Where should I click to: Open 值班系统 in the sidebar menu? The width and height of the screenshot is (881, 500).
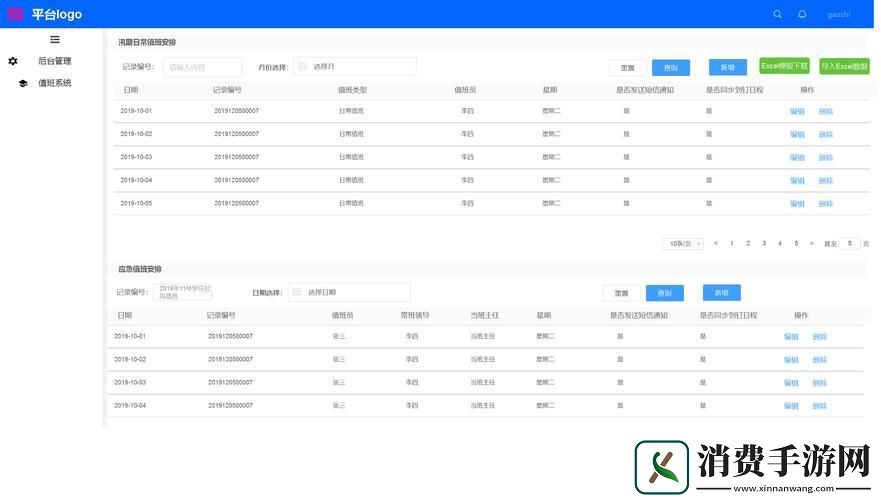click(54, 83)
